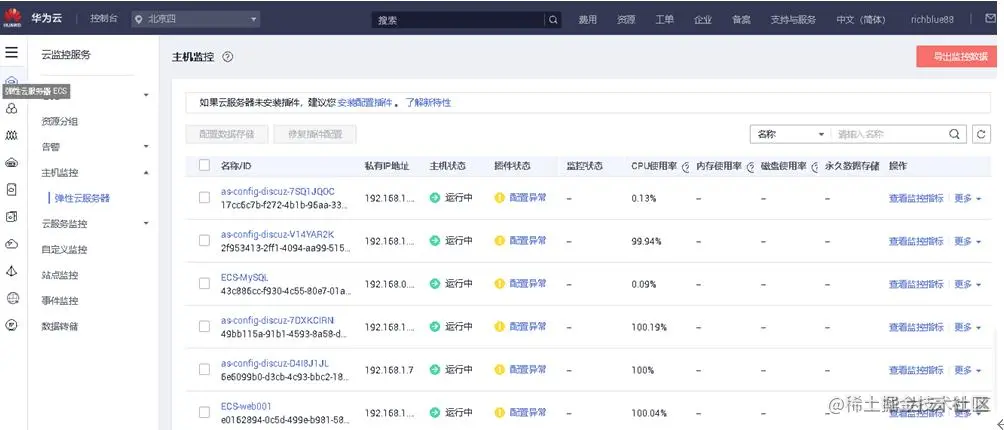Image resolution: width=1004 pixels, height=430 pixels.
Task: Open the 了解新特性 link
Action: pyautogui.click(x=428, y=102)
